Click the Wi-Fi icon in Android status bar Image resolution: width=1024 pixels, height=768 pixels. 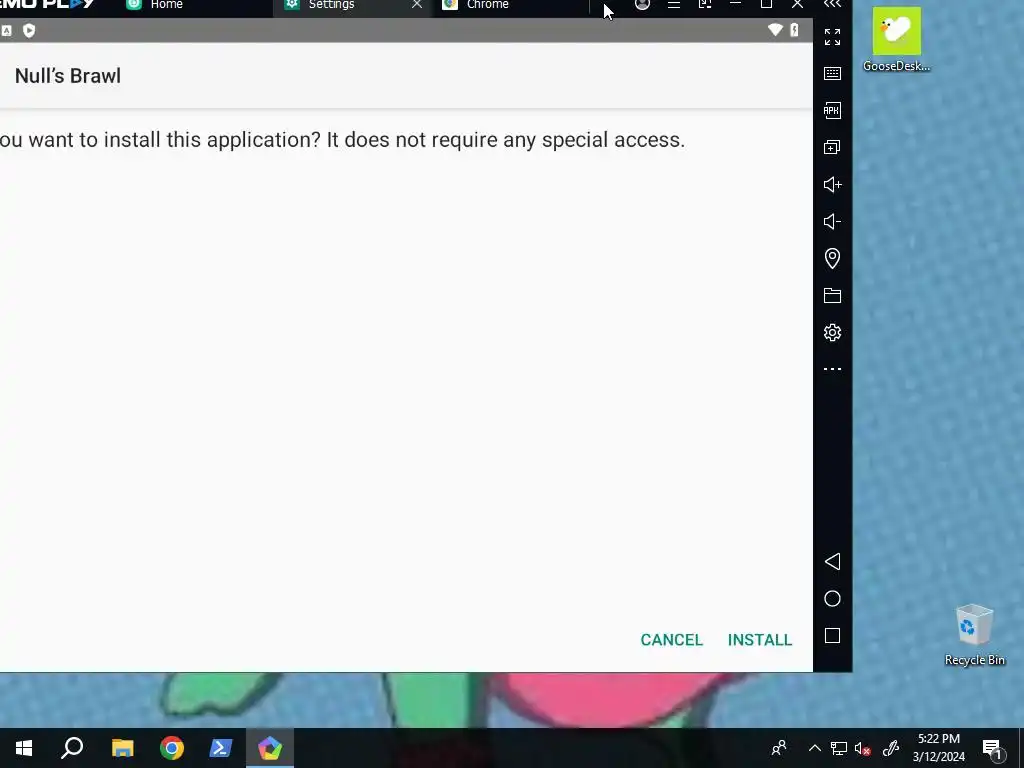tap(775, 30)
